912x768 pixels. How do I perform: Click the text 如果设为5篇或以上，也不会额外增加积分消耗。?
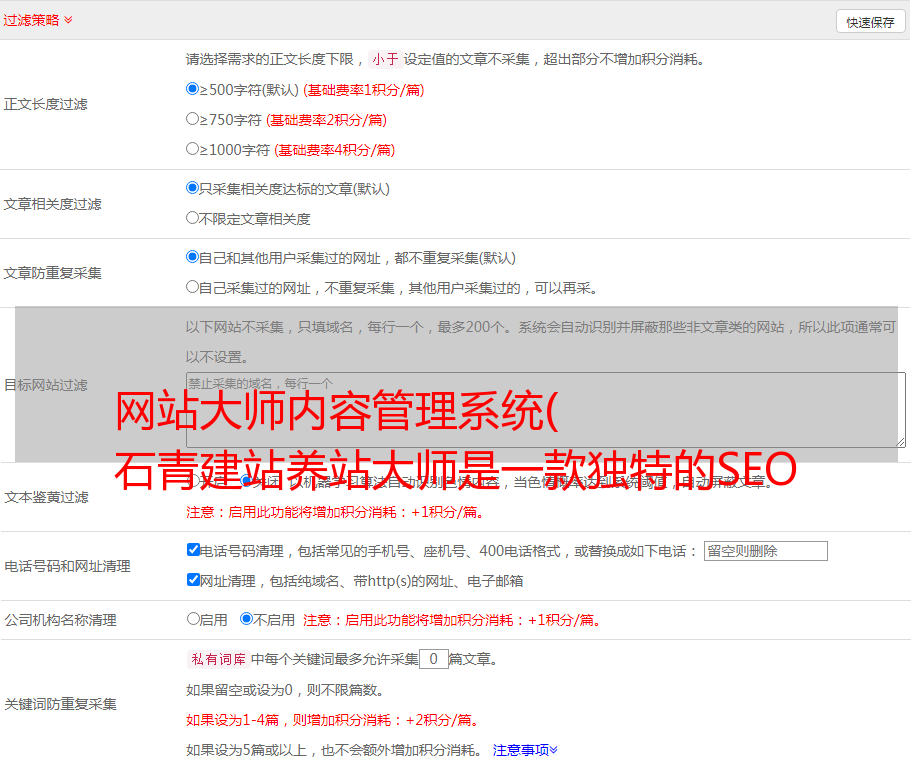pyautogui.click(x=334, y=751)
